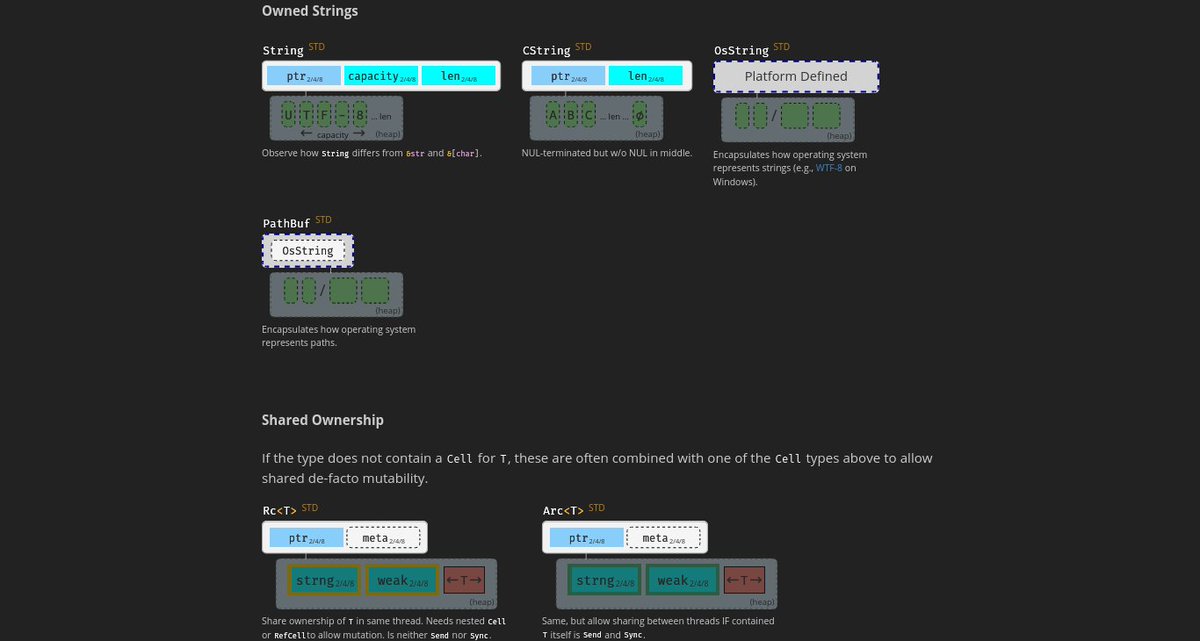Screen dimensions: 1200x641
Task: Click the Platform Defined box under OsString
Action: tap(796, 76)
